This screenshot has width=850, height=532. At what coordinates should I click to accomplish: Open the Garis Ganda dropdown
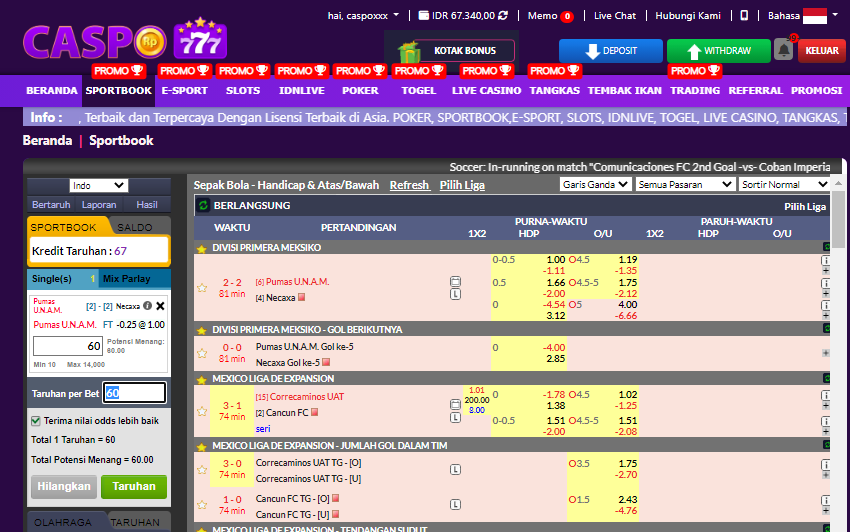pyautogui.click(x=595, y=184)
